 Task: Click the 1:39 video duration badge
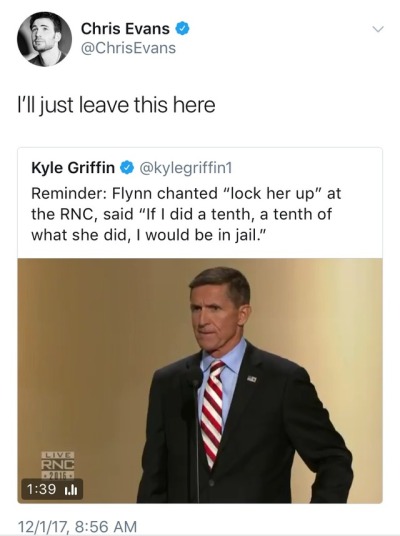point(52,489)
